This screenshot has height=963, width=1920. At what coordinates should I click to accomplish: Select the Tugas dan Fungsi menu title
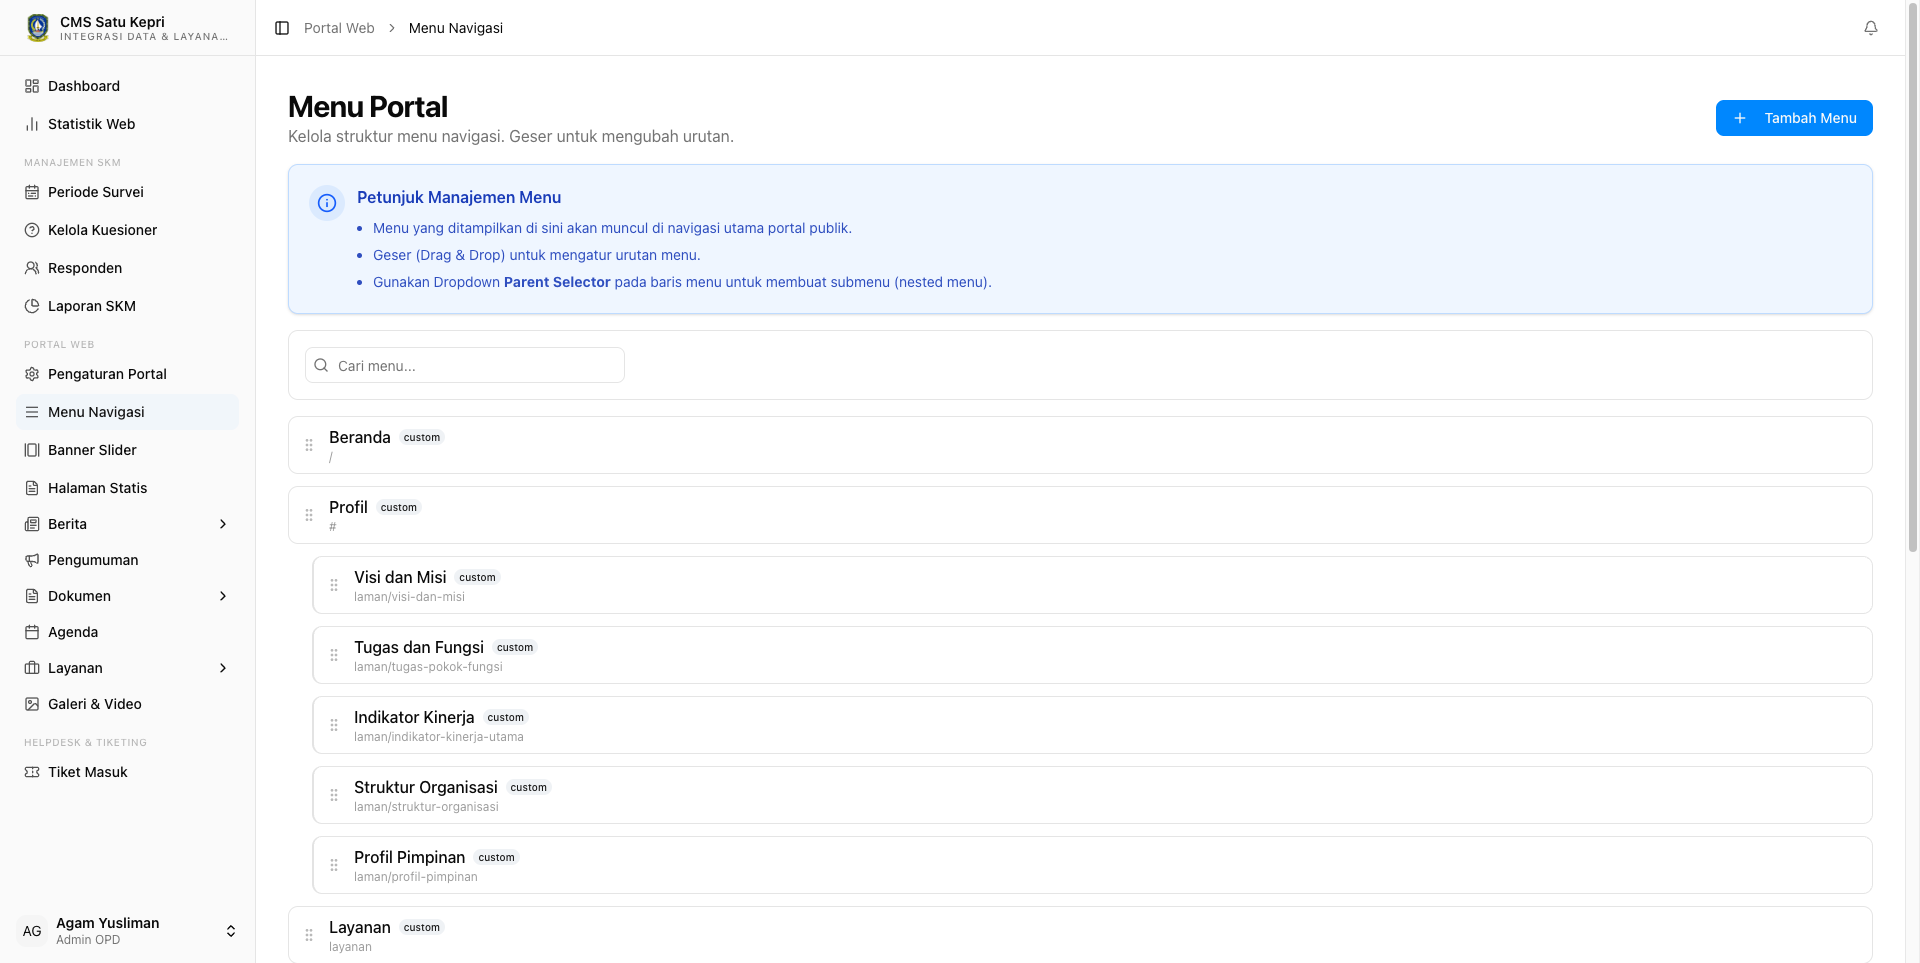[x=419, y=647]
